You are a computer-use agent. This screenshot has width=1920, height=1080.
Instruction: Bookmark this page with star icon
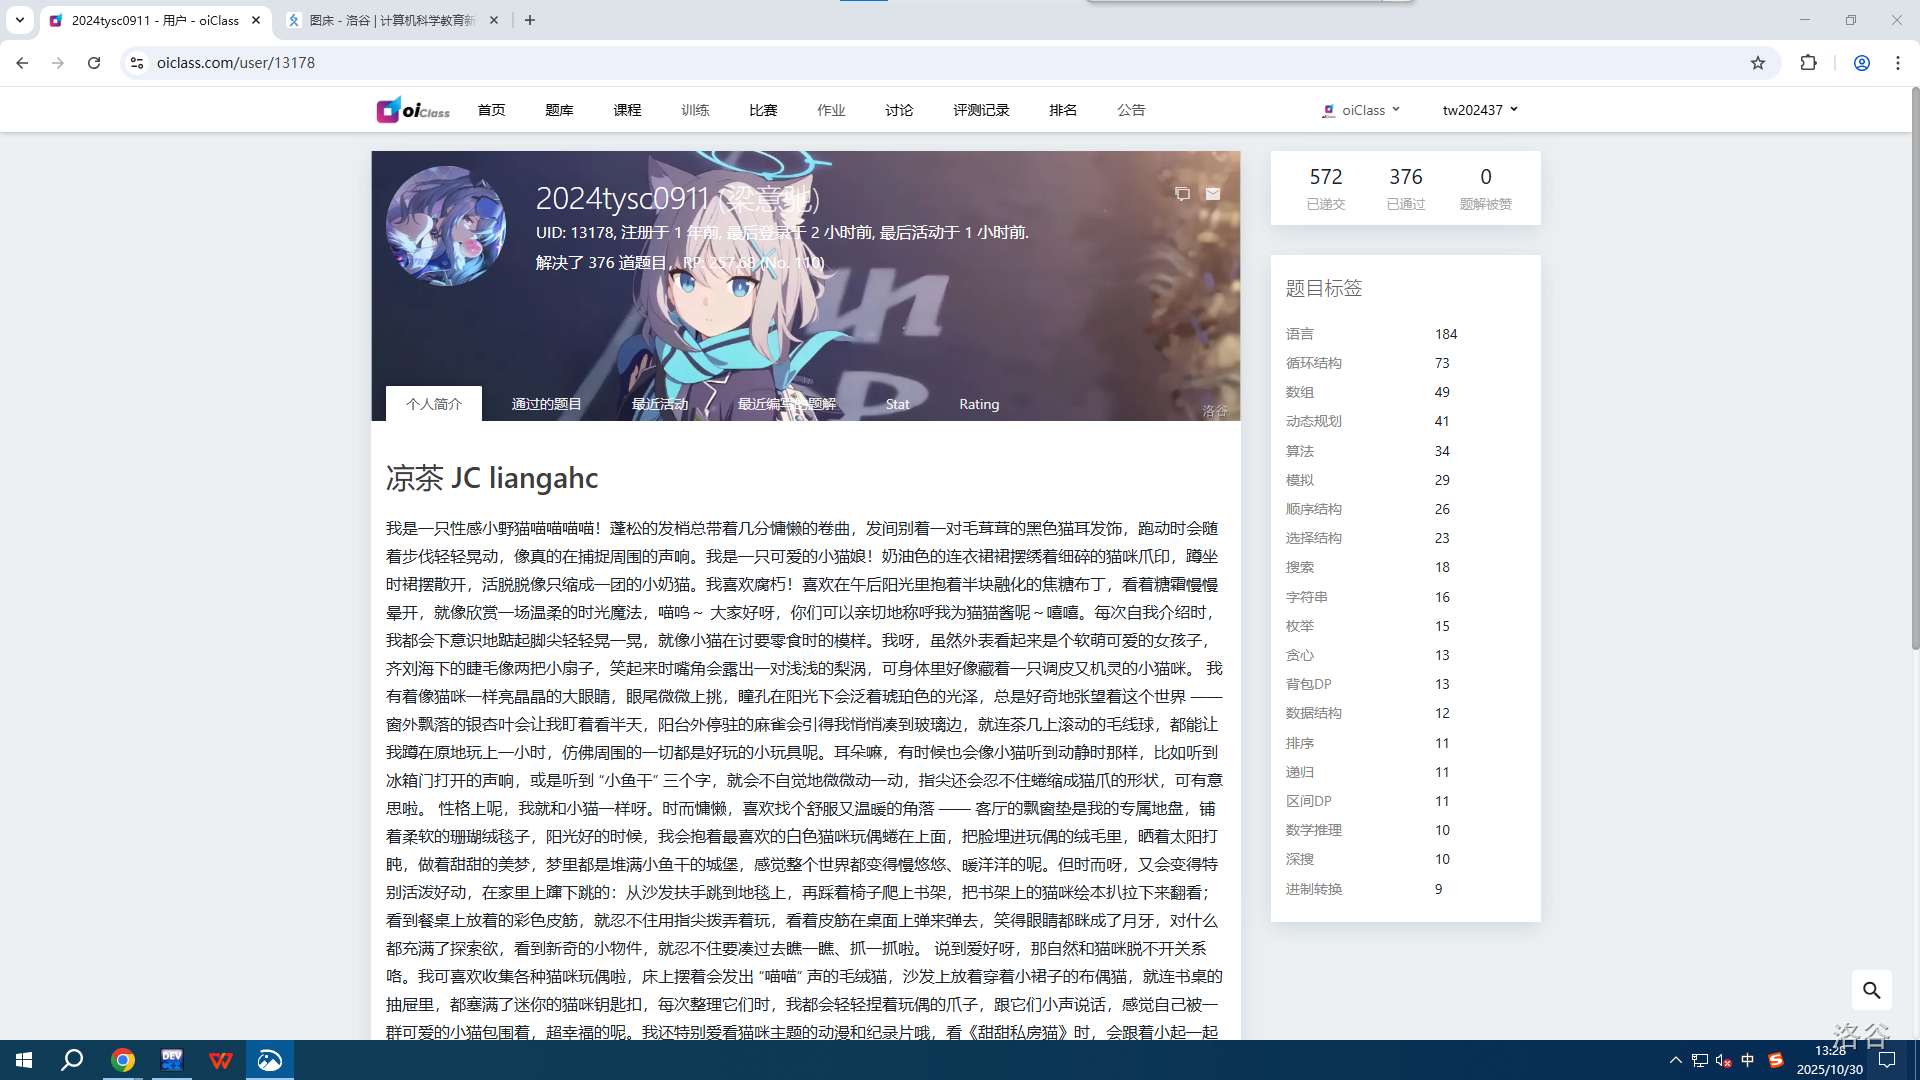click(1758, 63)
